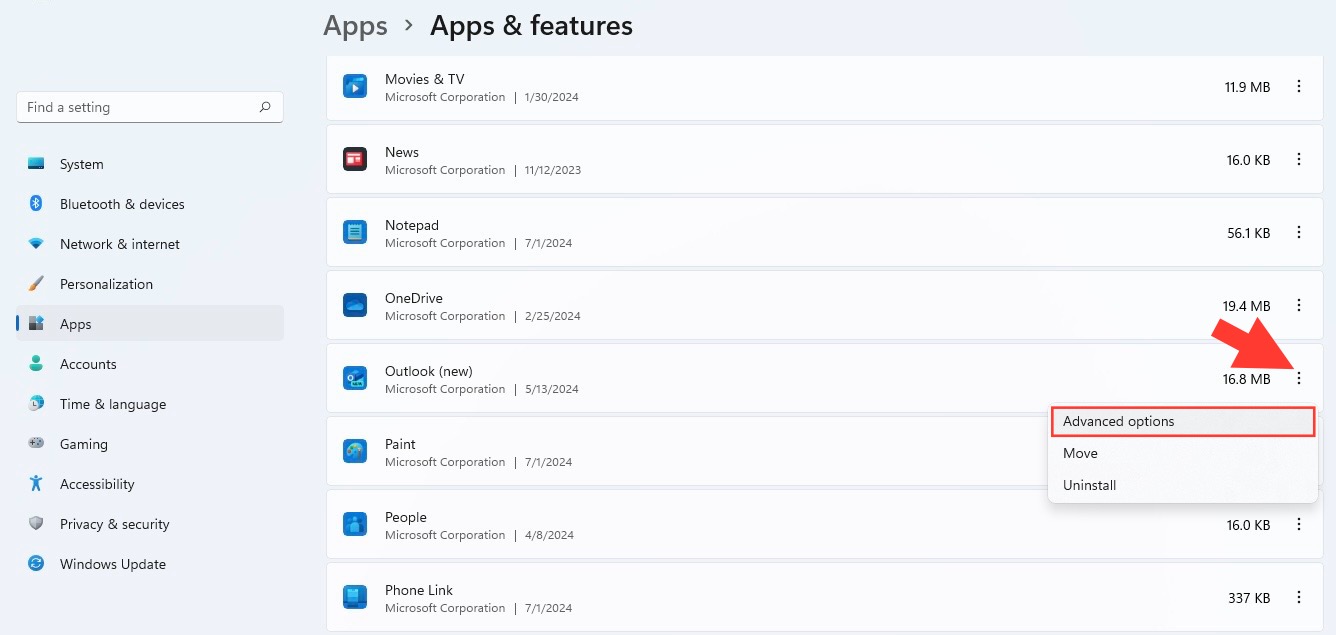
Task: Click the Privacy & security shield icon
Action: [36, 524]
